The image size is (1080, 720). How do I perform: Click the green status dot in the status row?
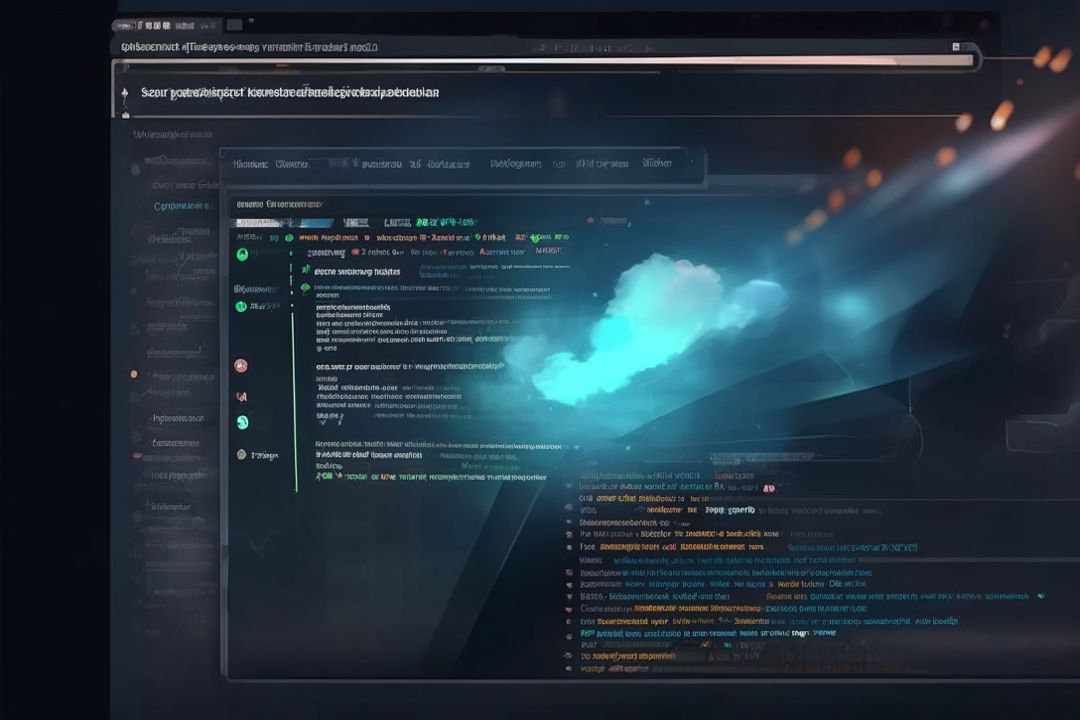289,238
